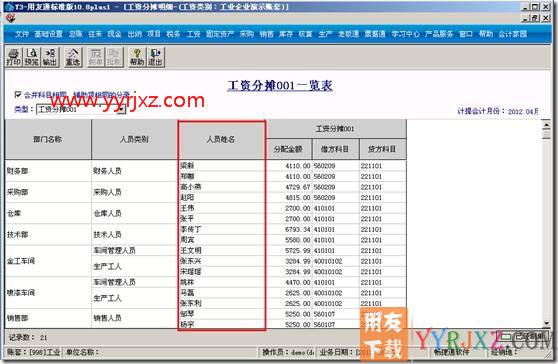Viewport: 558px width, 364px height.
Task: Select the amount cell 4815.00
Action: (x=289, y=197)
